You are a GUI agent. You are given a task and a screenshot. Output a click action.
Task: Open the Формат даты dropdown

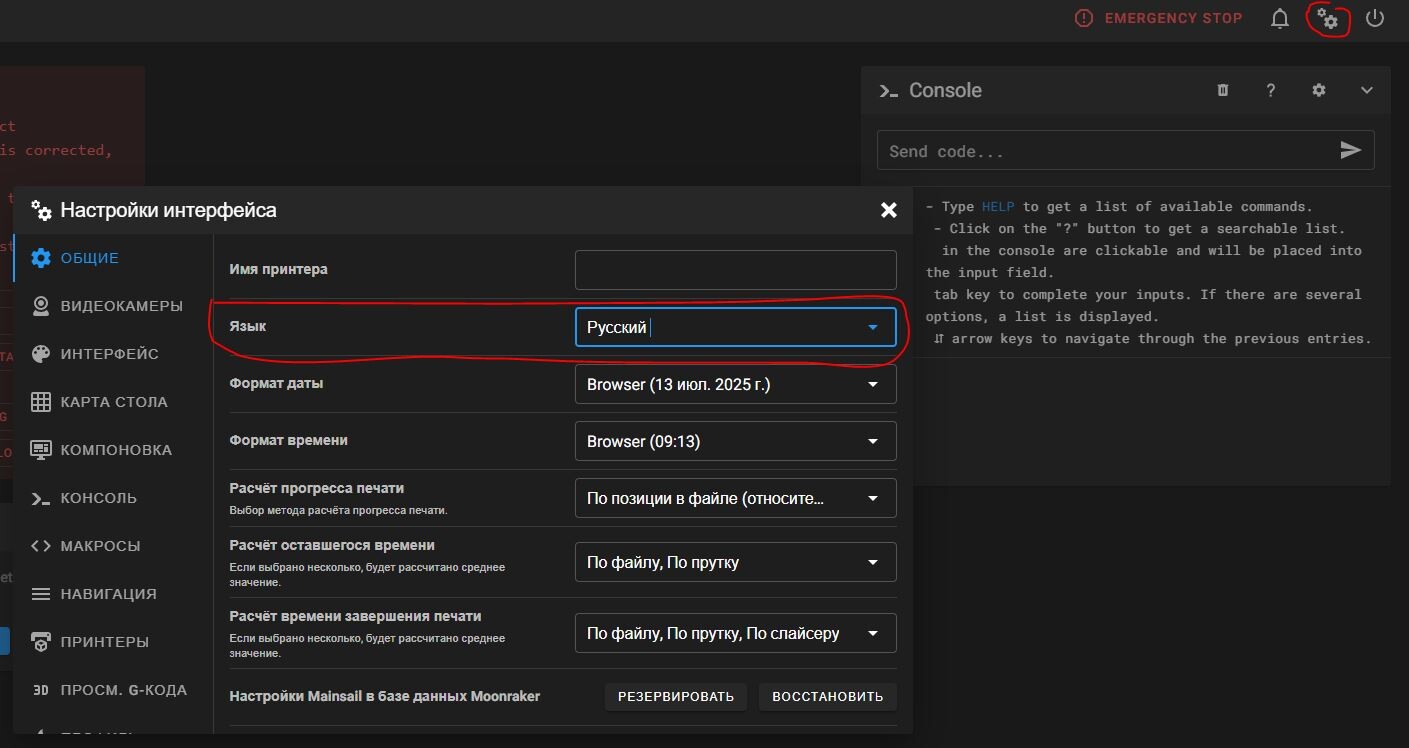[x=735, y=384]
